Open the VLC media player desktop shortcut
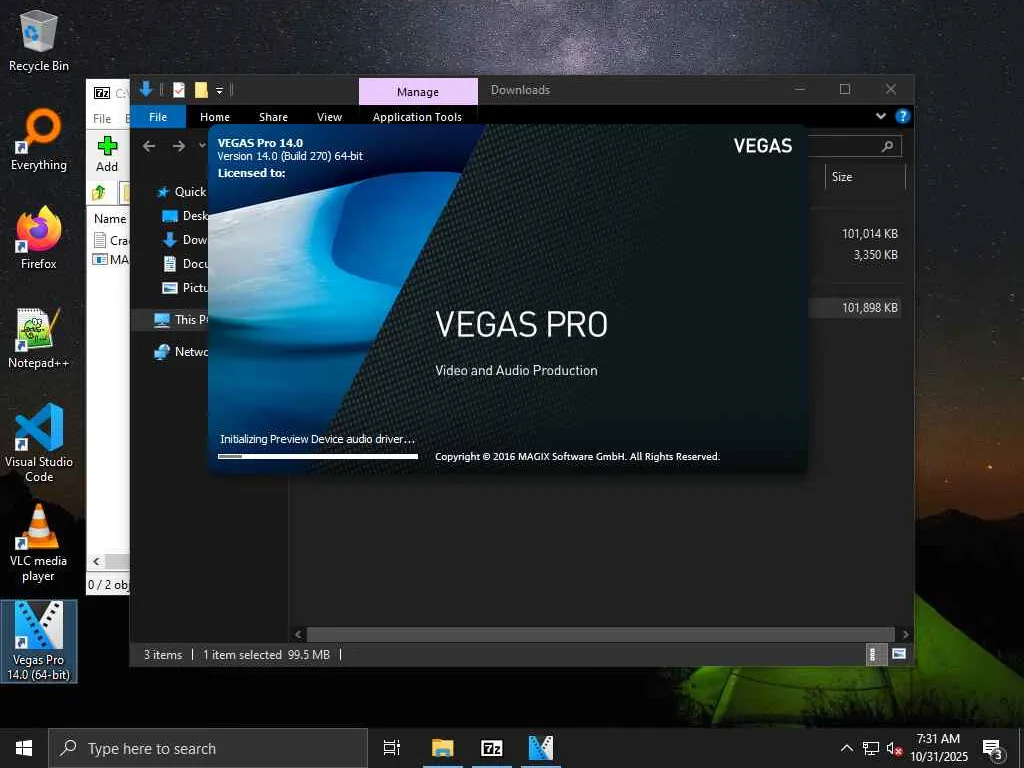The height and width of the screenshot is (768, 1024). 39,543
